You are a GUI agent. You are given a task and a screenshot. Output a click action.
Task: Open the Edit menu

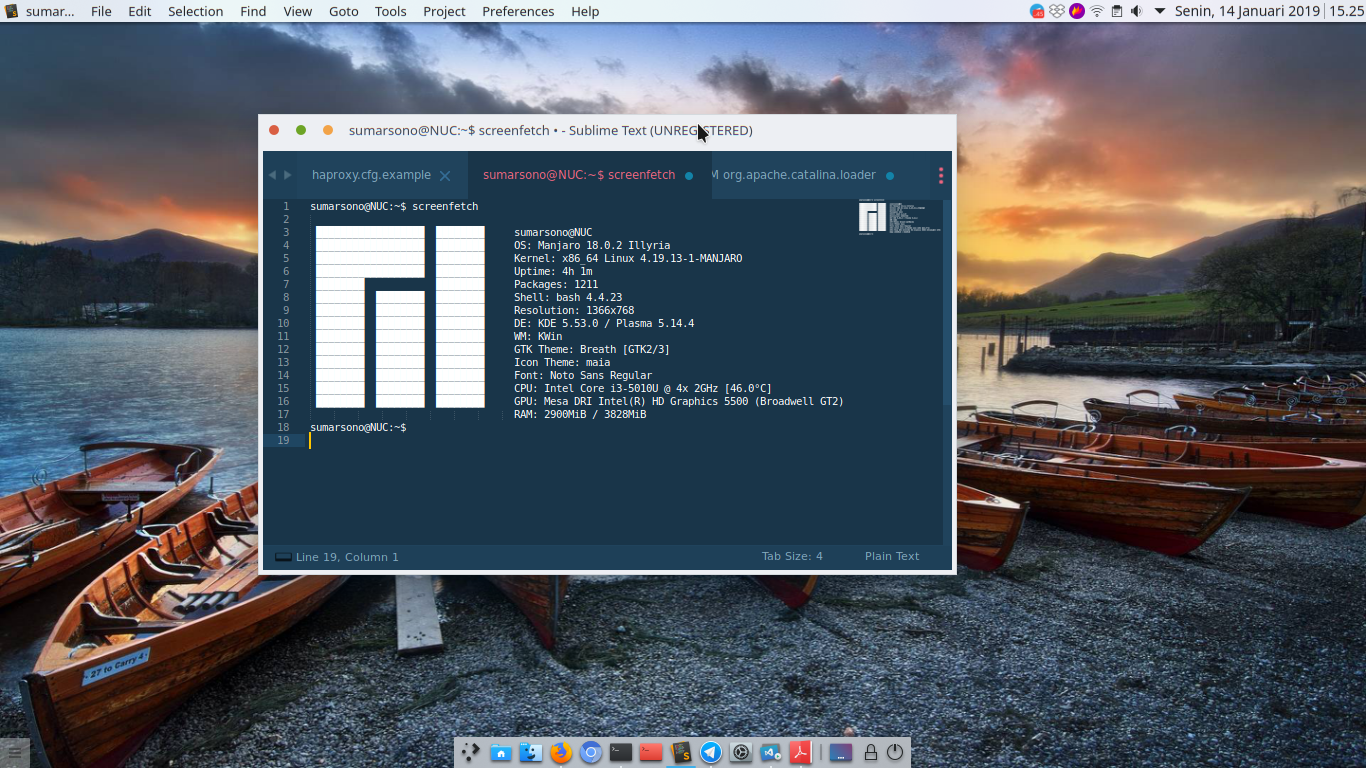[140, 11]
